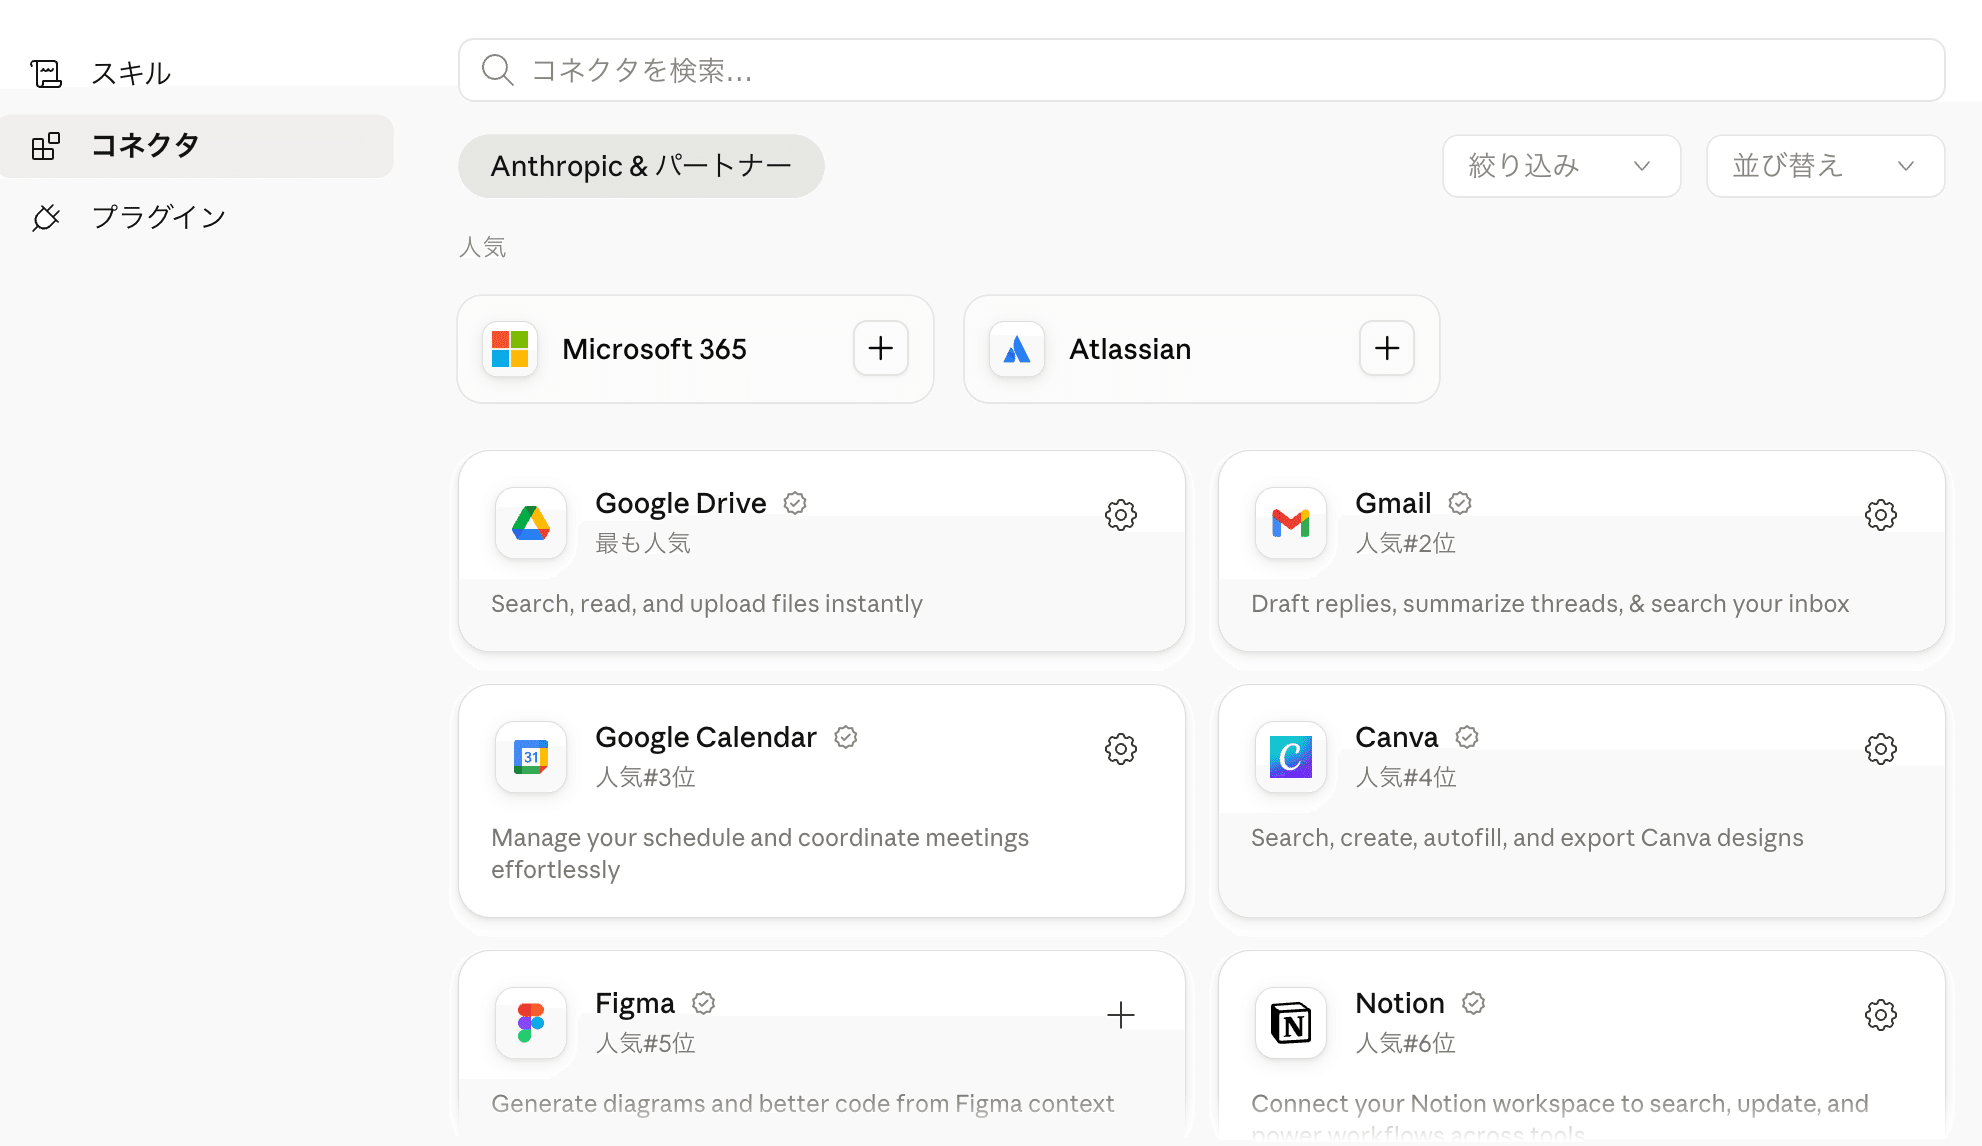The width and height of the screenshot is (1982, 1146).
Task: Click the magnifier icon in search box
Action: (497, 70)
